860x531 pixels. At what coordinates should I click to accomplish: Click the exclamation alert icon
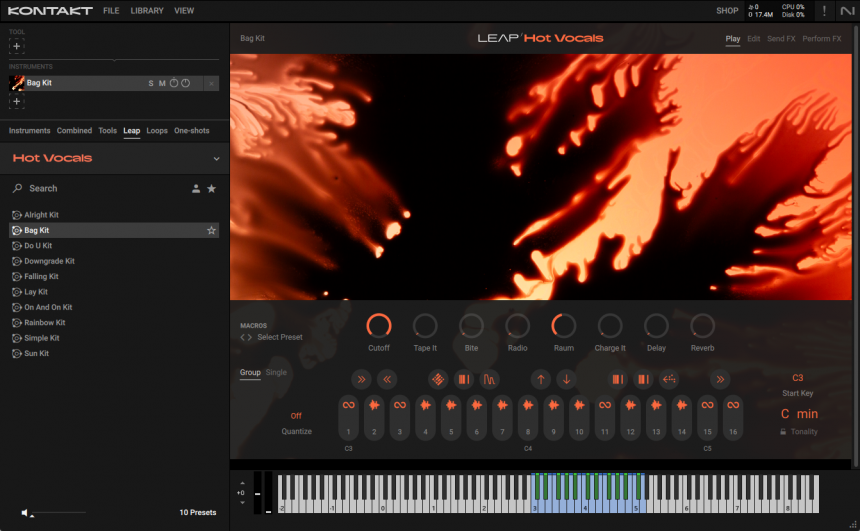[824, 10]
